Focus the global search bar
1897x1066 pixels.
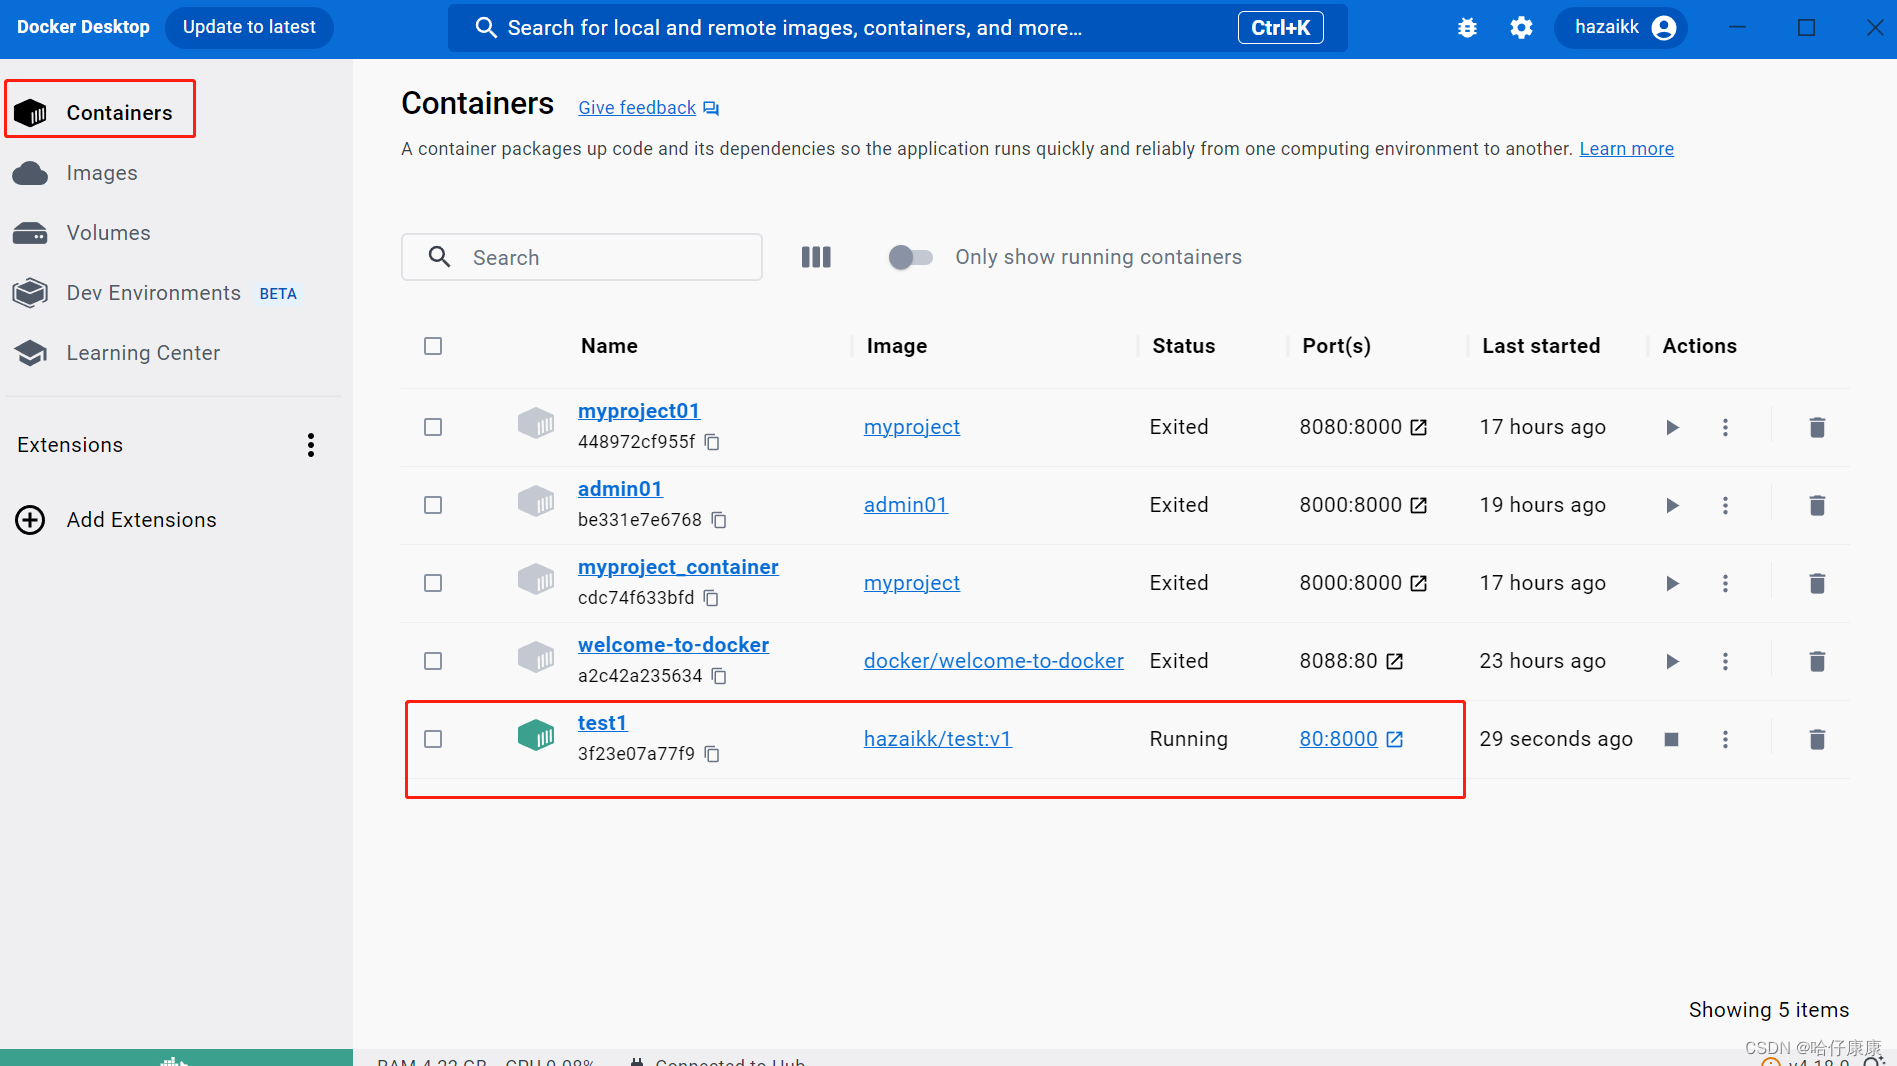[897, 28]
